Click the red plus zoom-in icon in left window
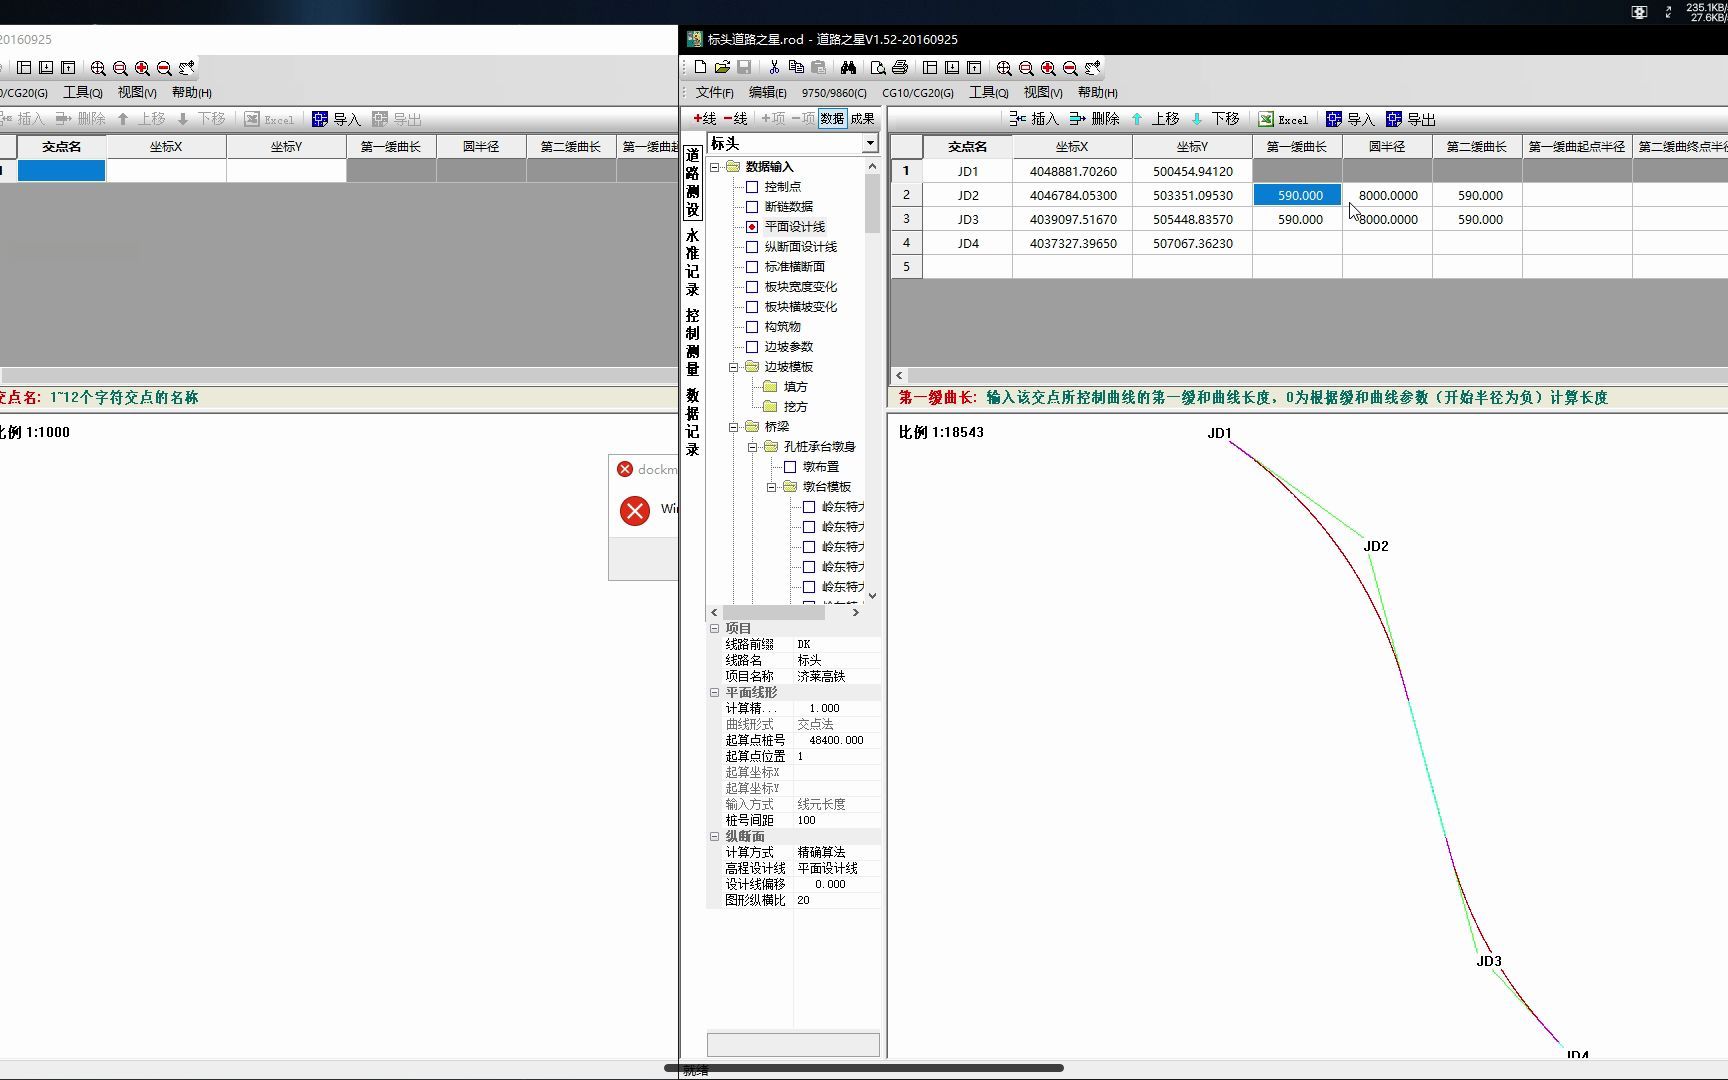The image size is (1728, 1080). (x=142, y=68)
